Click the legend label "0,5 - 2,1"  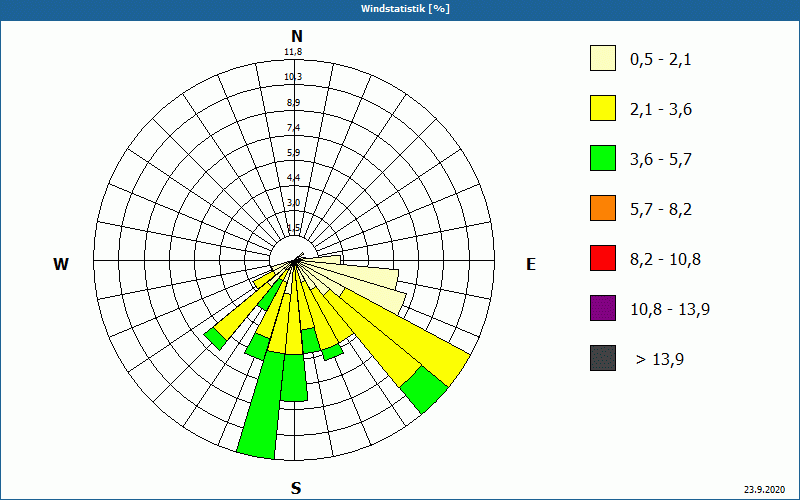(x=661, y=60)
